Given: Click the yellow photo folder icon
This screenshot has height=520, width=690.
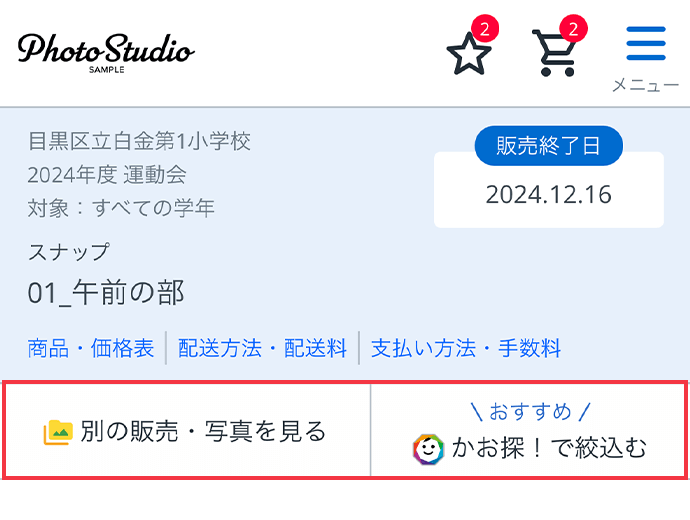Looking at the screenshot, I should [x=58, y=432].
